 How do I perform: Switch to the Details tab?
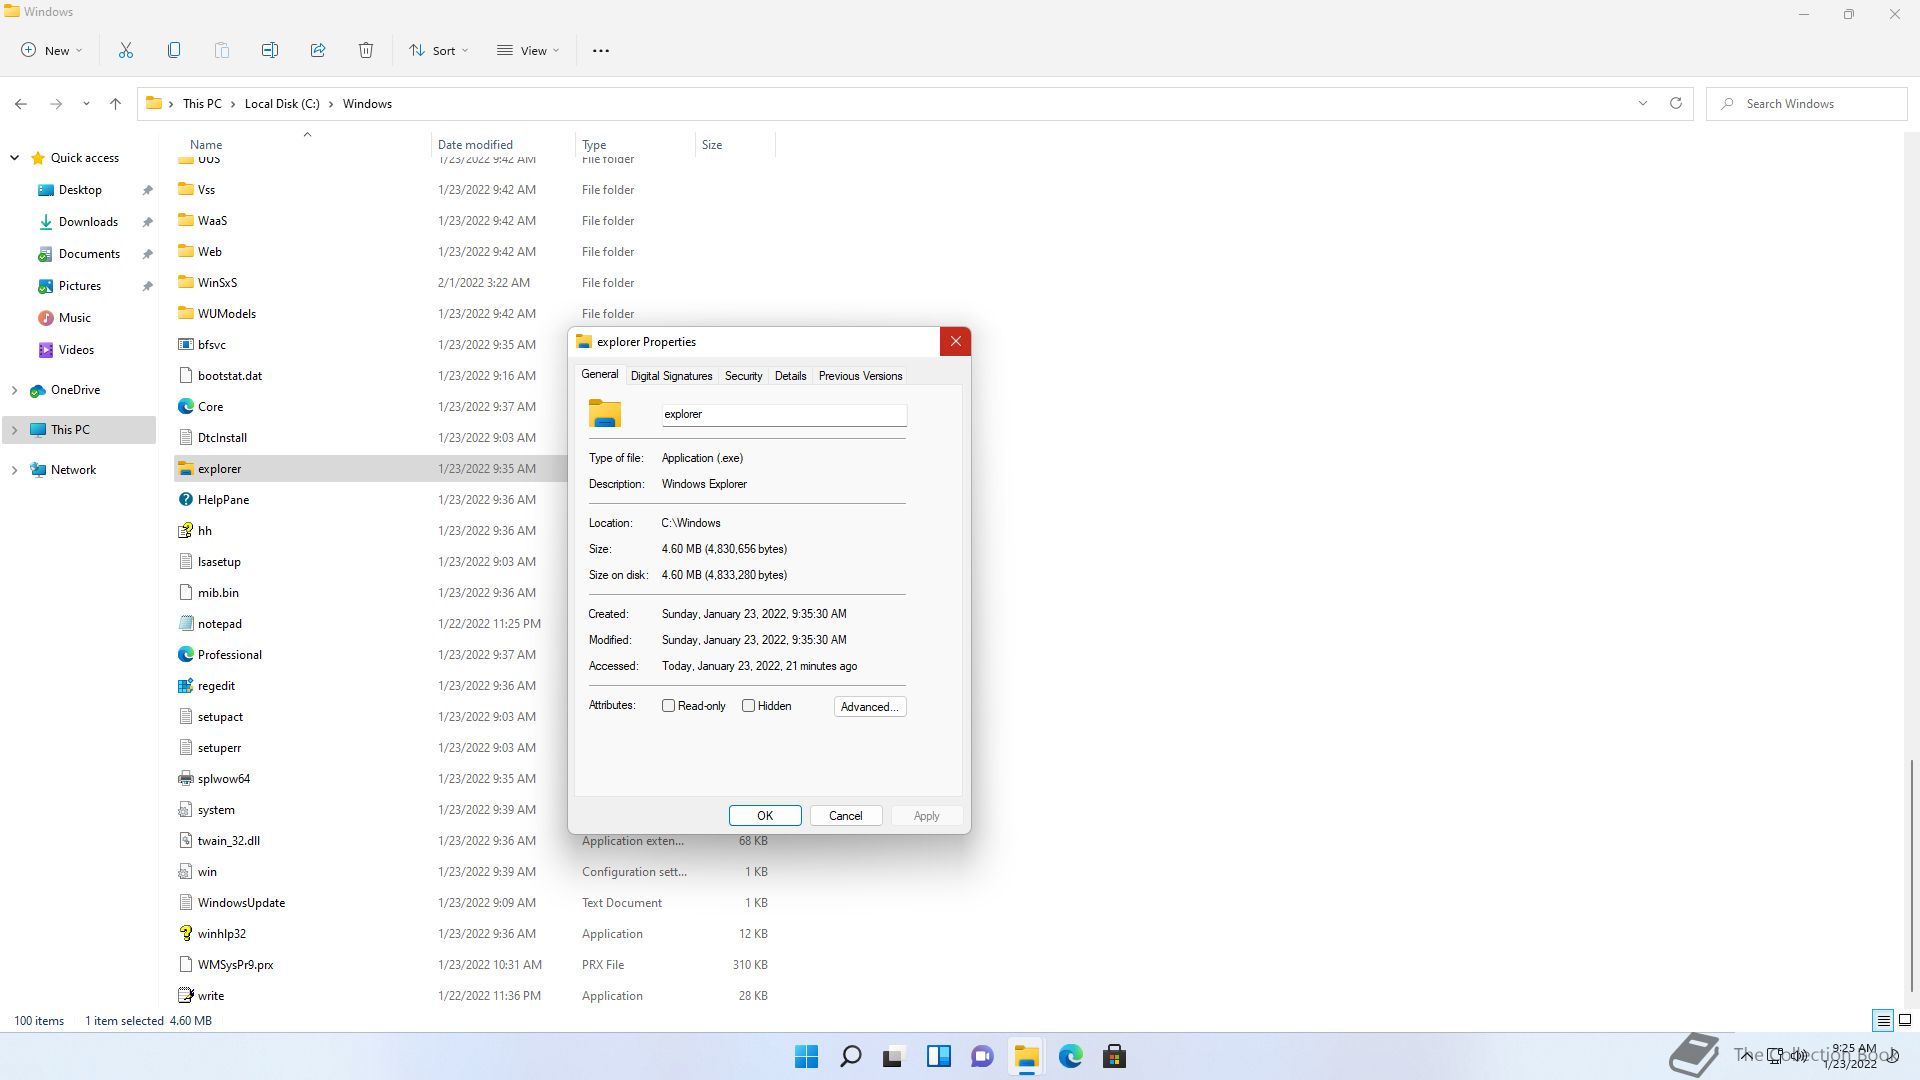click(x=790, y=376)
